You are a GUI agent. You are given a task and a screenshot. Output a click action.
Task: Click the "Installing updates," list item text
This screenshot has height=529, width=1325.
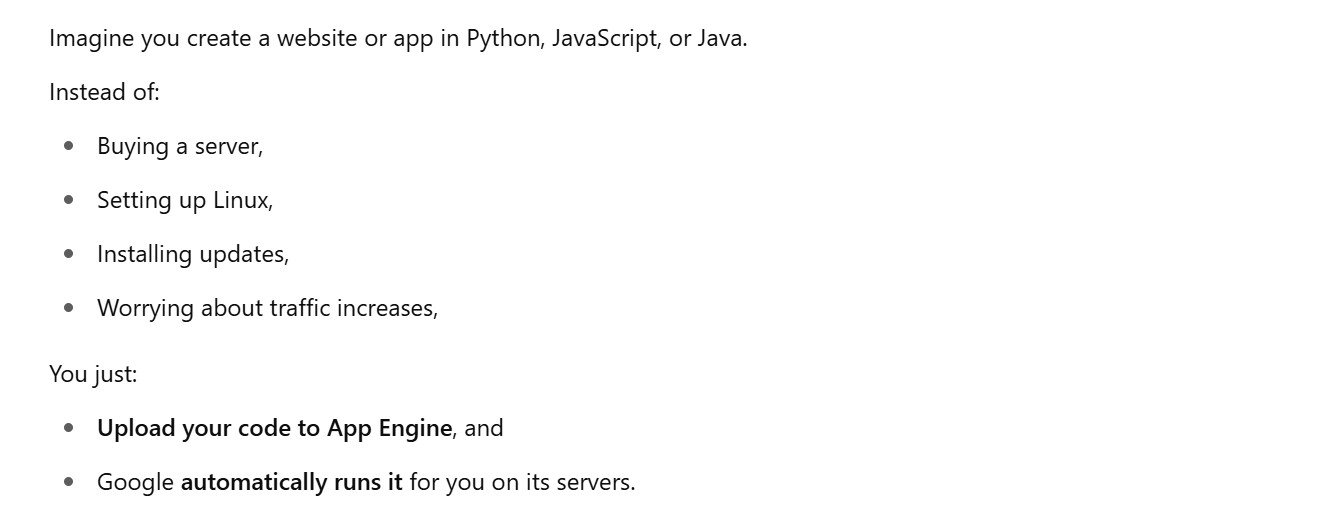coord(192,254)
